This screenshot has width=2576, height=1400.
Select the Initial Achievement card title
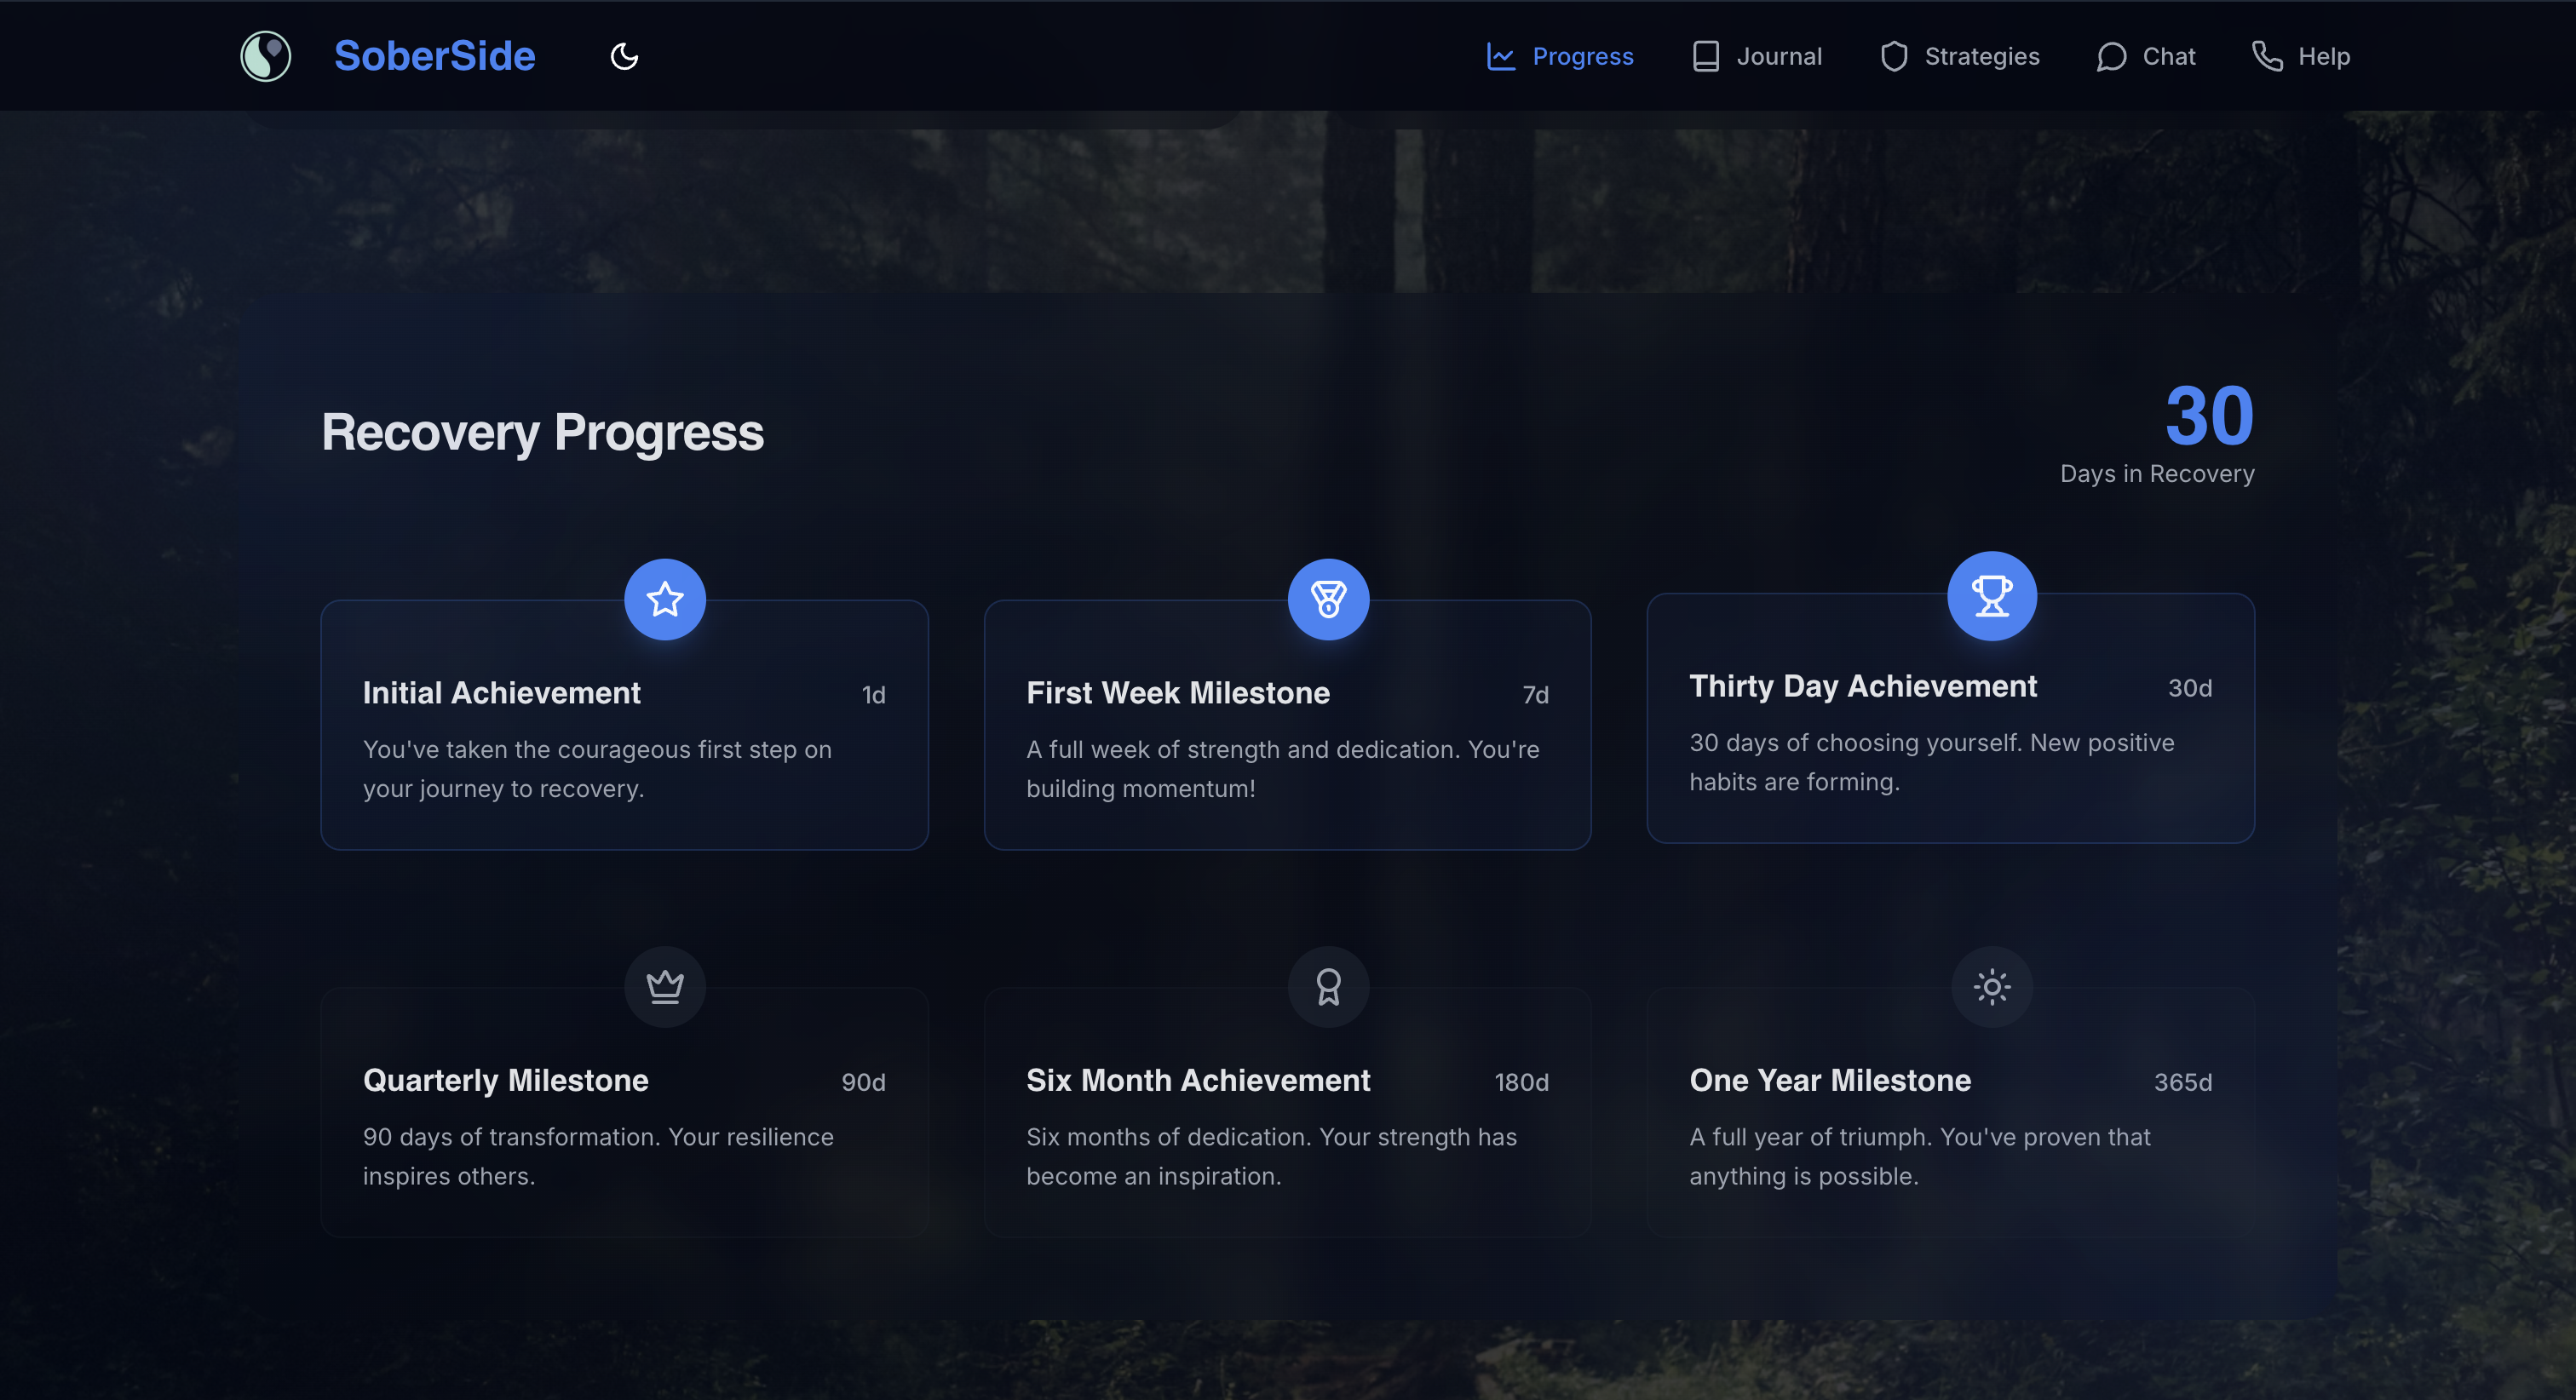(501, 693)
